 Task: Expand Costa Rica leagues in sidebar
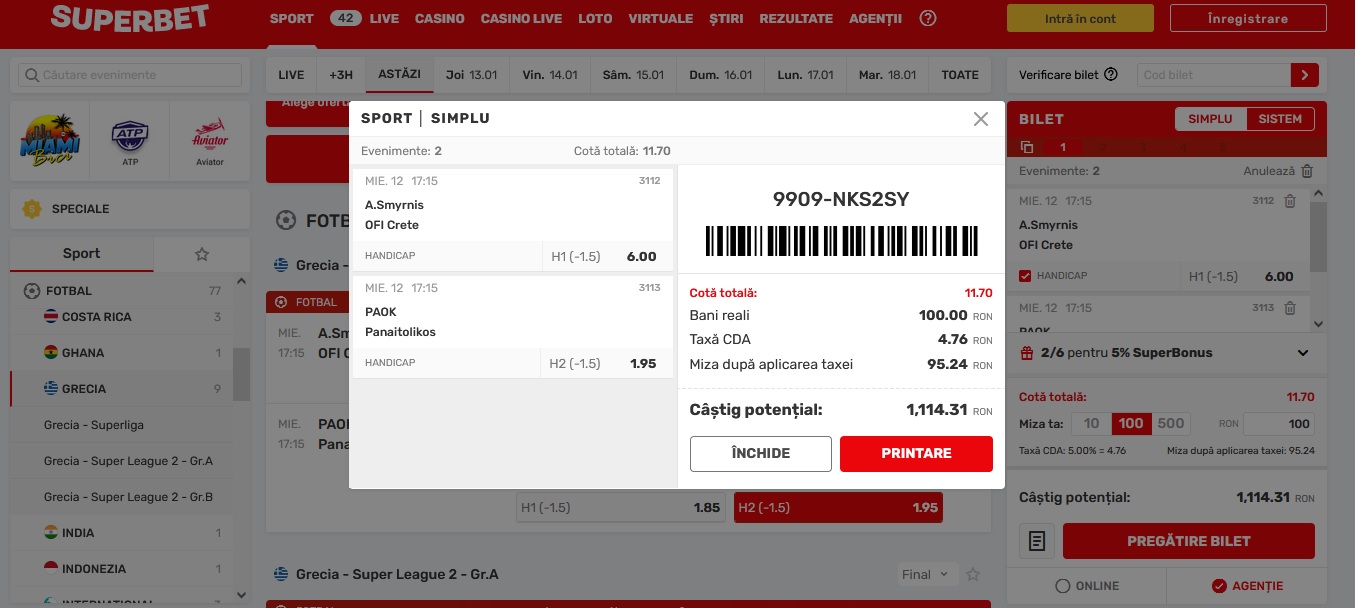pos(122,317)
